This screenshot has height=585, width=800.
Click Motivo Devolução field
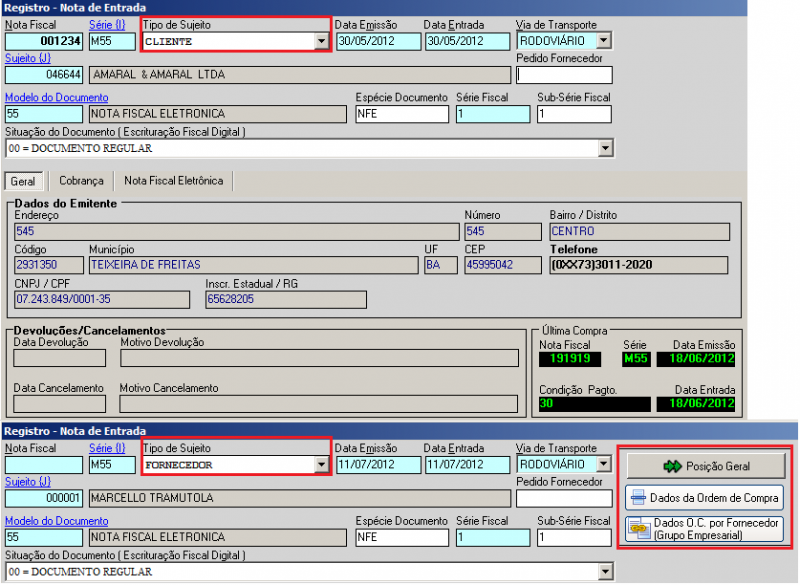tap(319, 358)
